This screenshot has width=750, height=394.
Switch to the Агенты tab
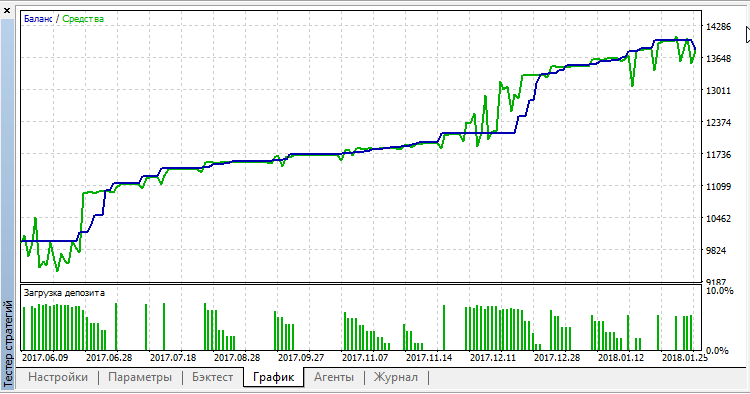point(334,377)
